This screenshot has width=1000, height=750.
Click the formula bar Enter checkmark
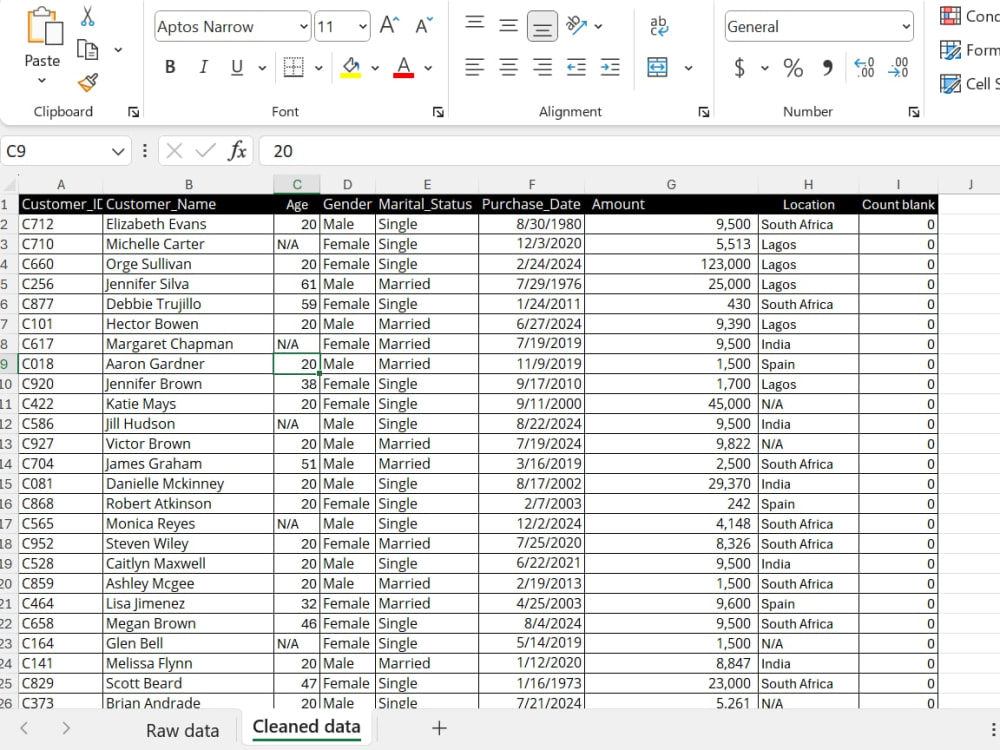coord(205,151)
